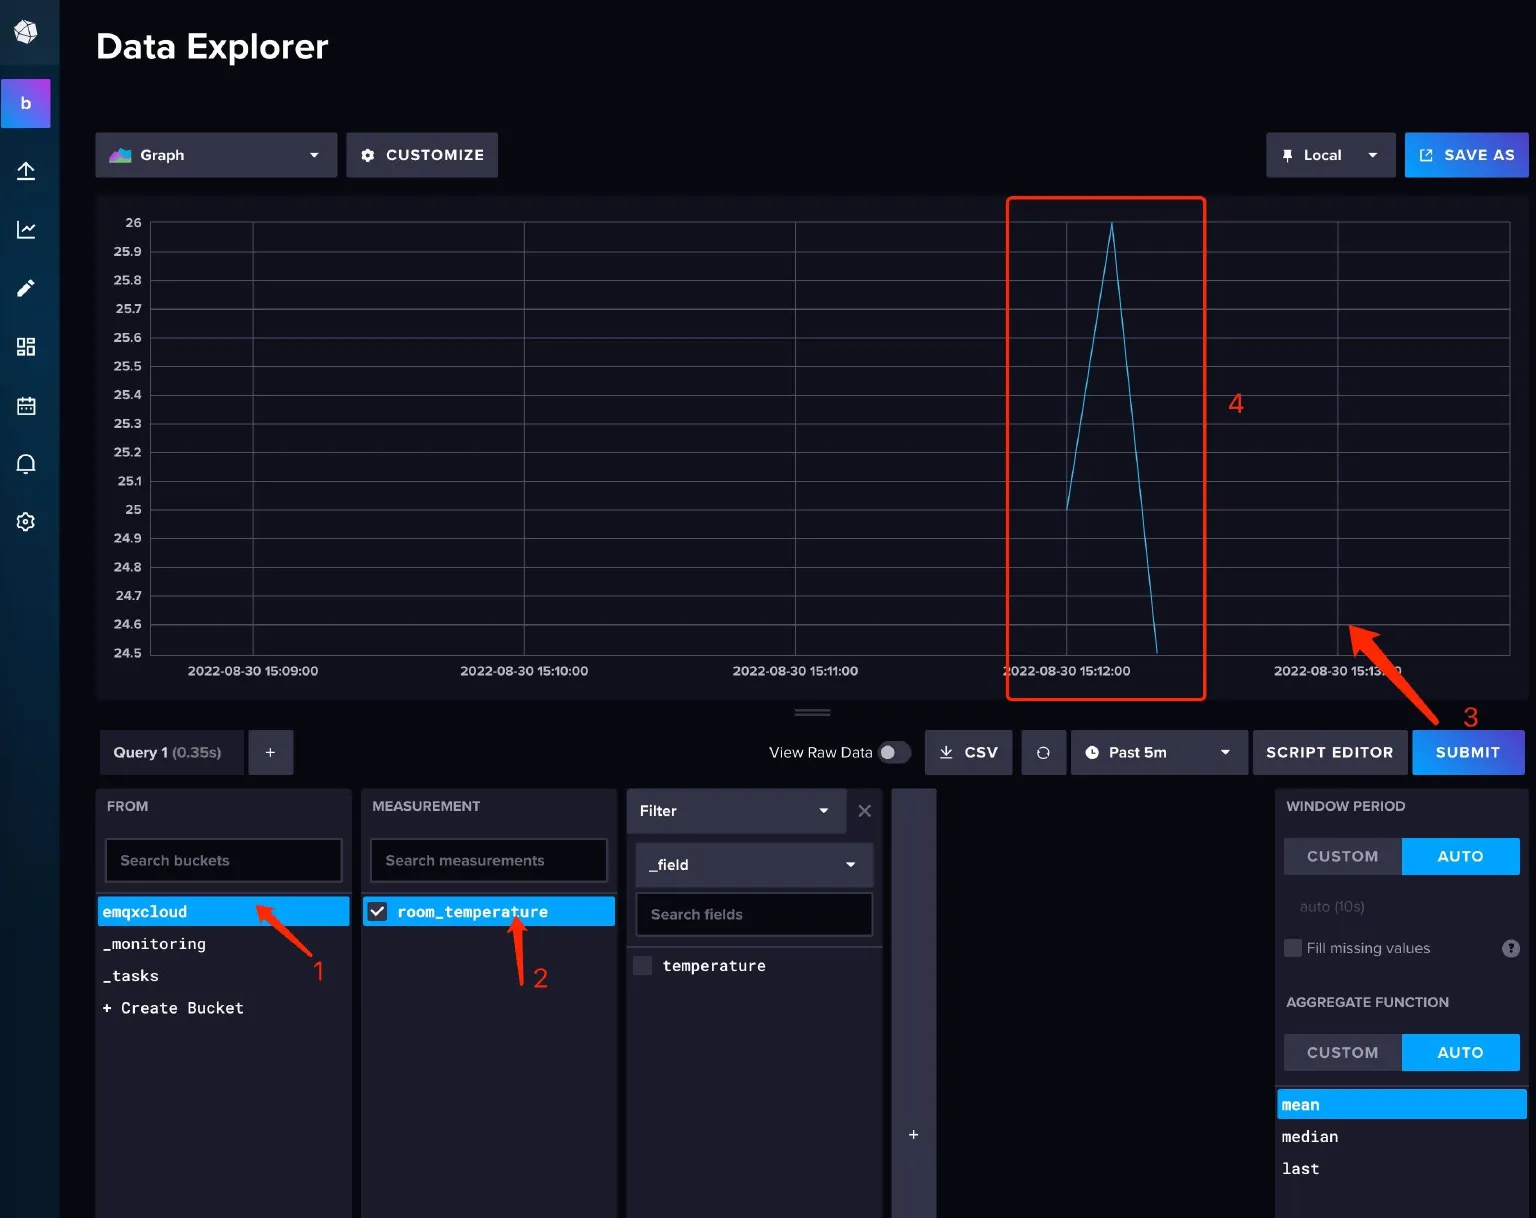Open the Script Editor
This screenshot has height=1218, width=1536.
pyautogui.click(x=1329, y=753)
